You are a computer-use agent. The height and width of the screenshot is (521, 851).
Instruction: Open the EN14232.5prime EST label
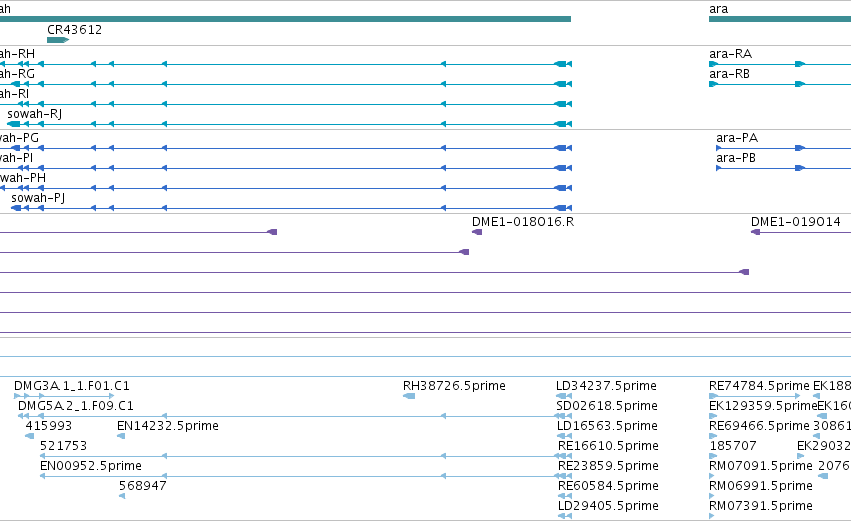coord(168,426)
